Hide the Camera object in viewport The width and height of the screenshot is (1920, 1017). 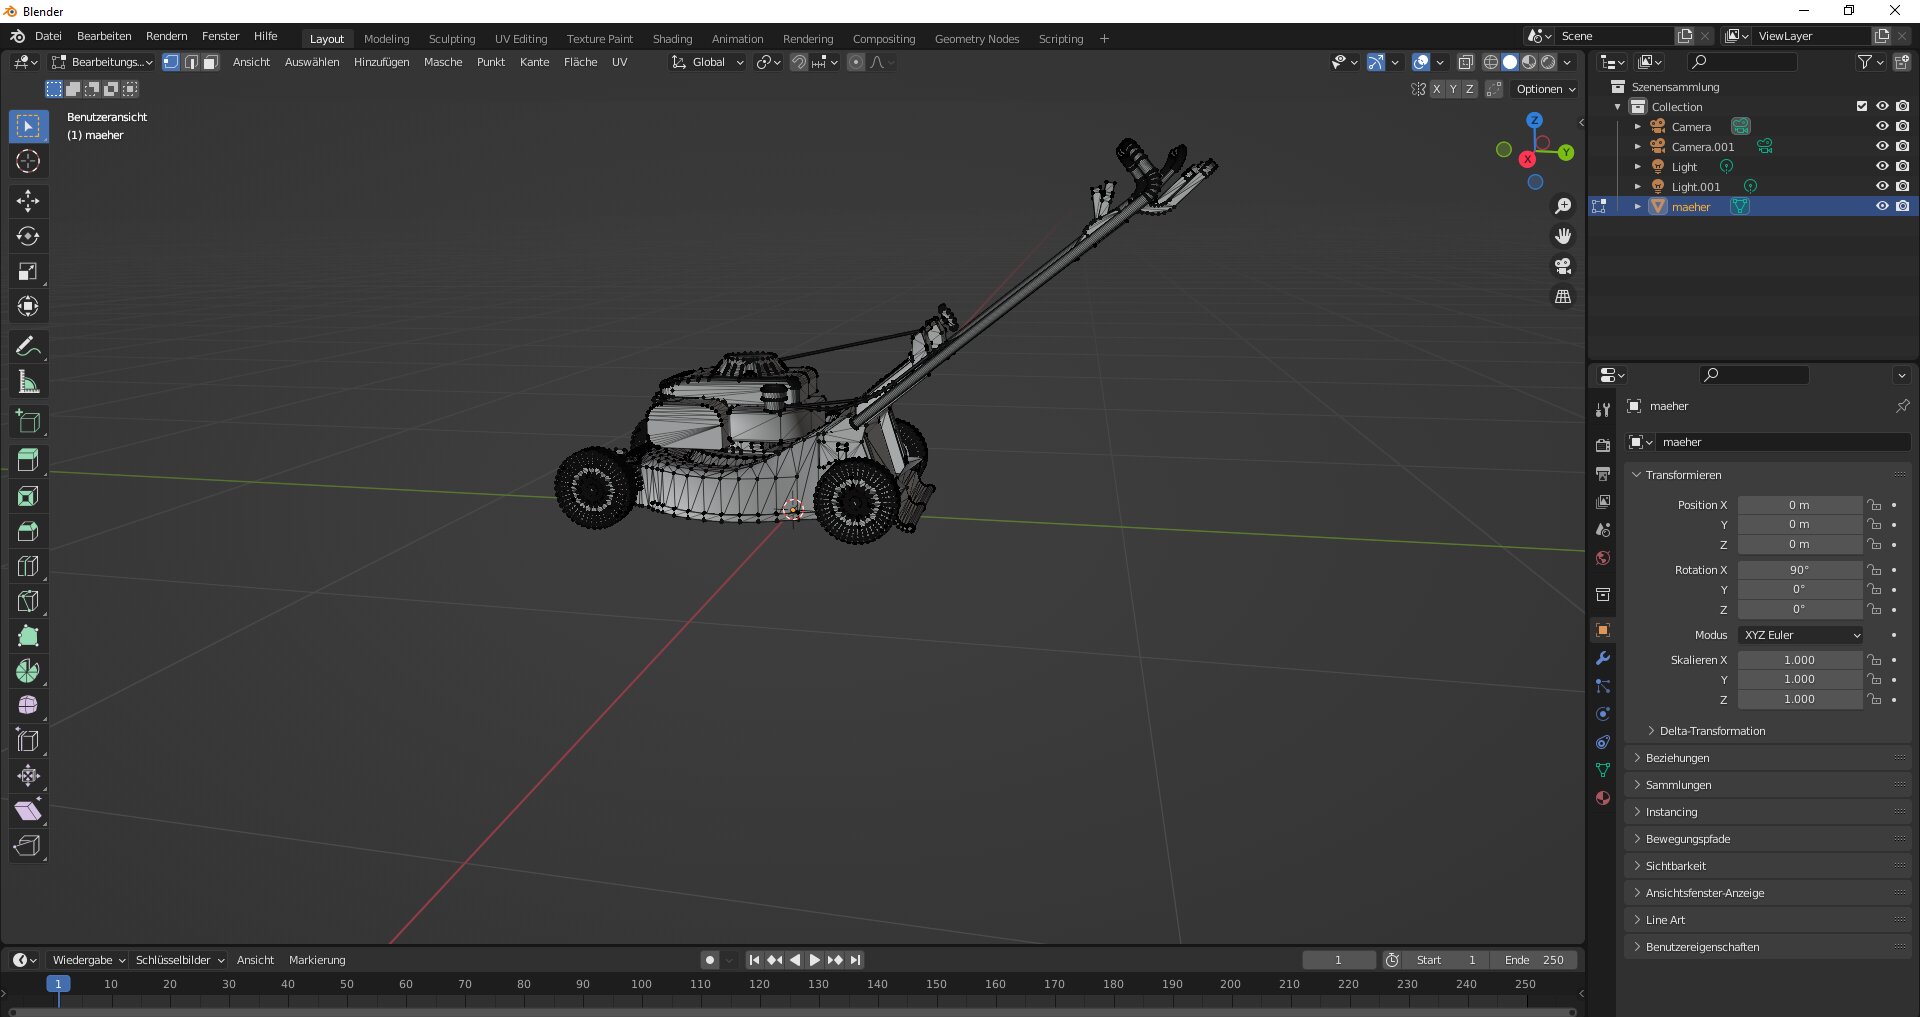(x=1881, y=127)
